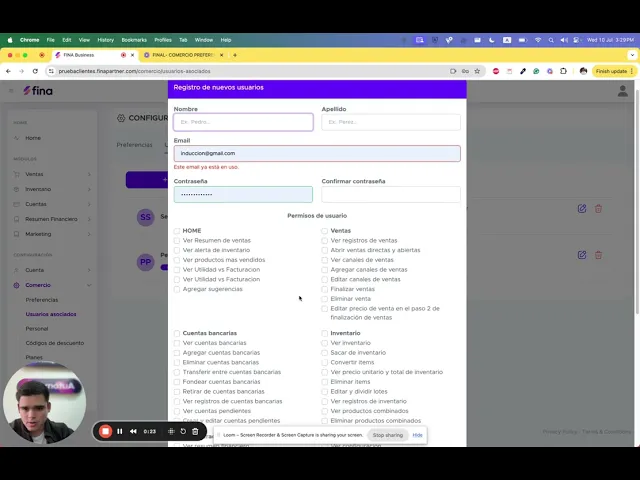The width and height of the screenshot is (640, 480).
Task: Click the browser back arrow
Action: tap(9, 71)
